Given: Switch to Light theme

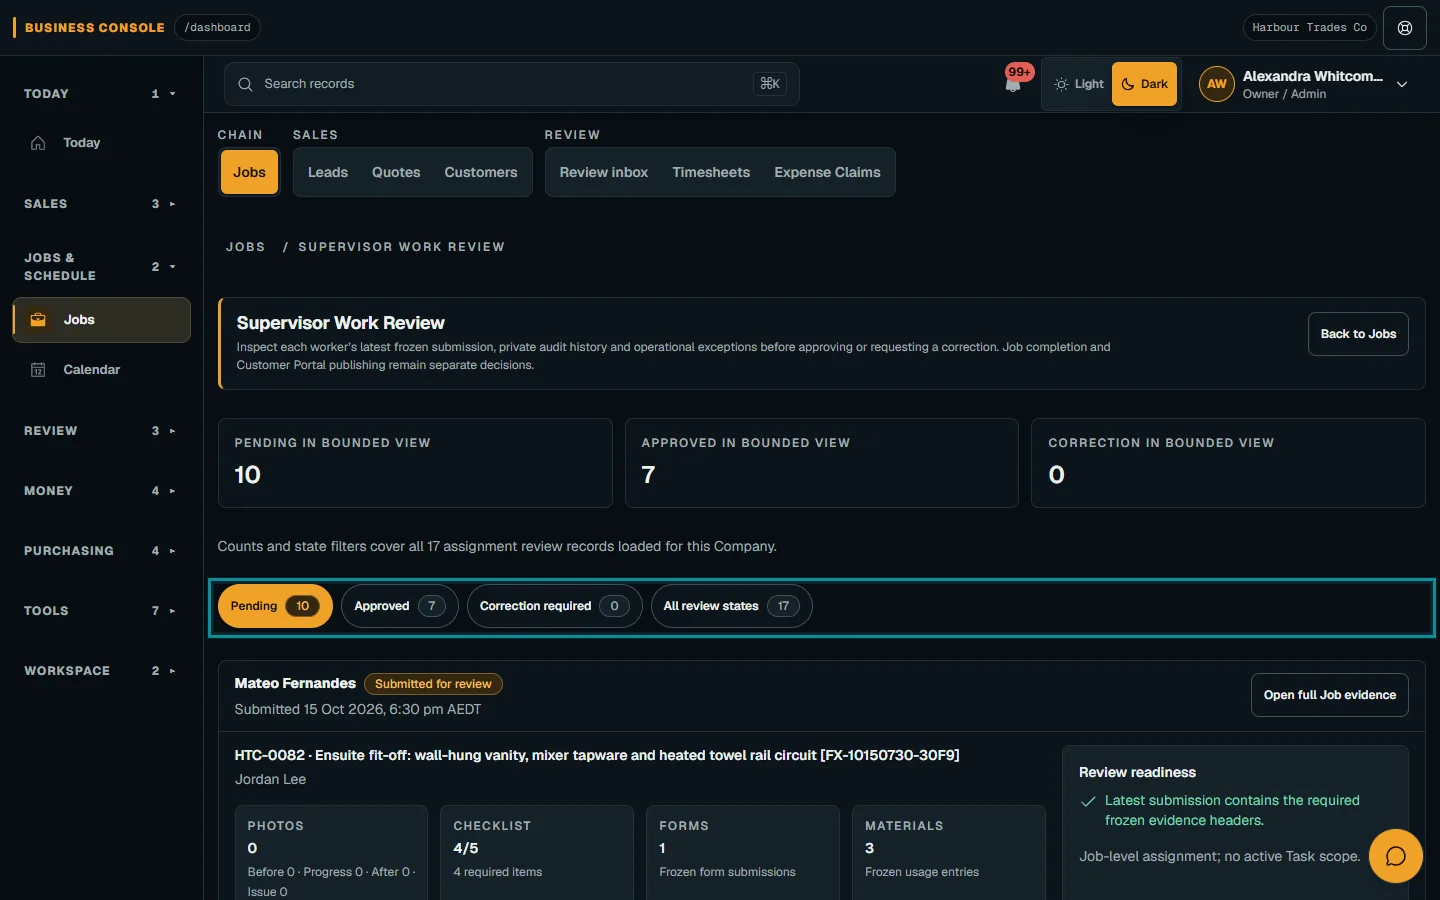Looking at the screenshot, I should 1079,84.
